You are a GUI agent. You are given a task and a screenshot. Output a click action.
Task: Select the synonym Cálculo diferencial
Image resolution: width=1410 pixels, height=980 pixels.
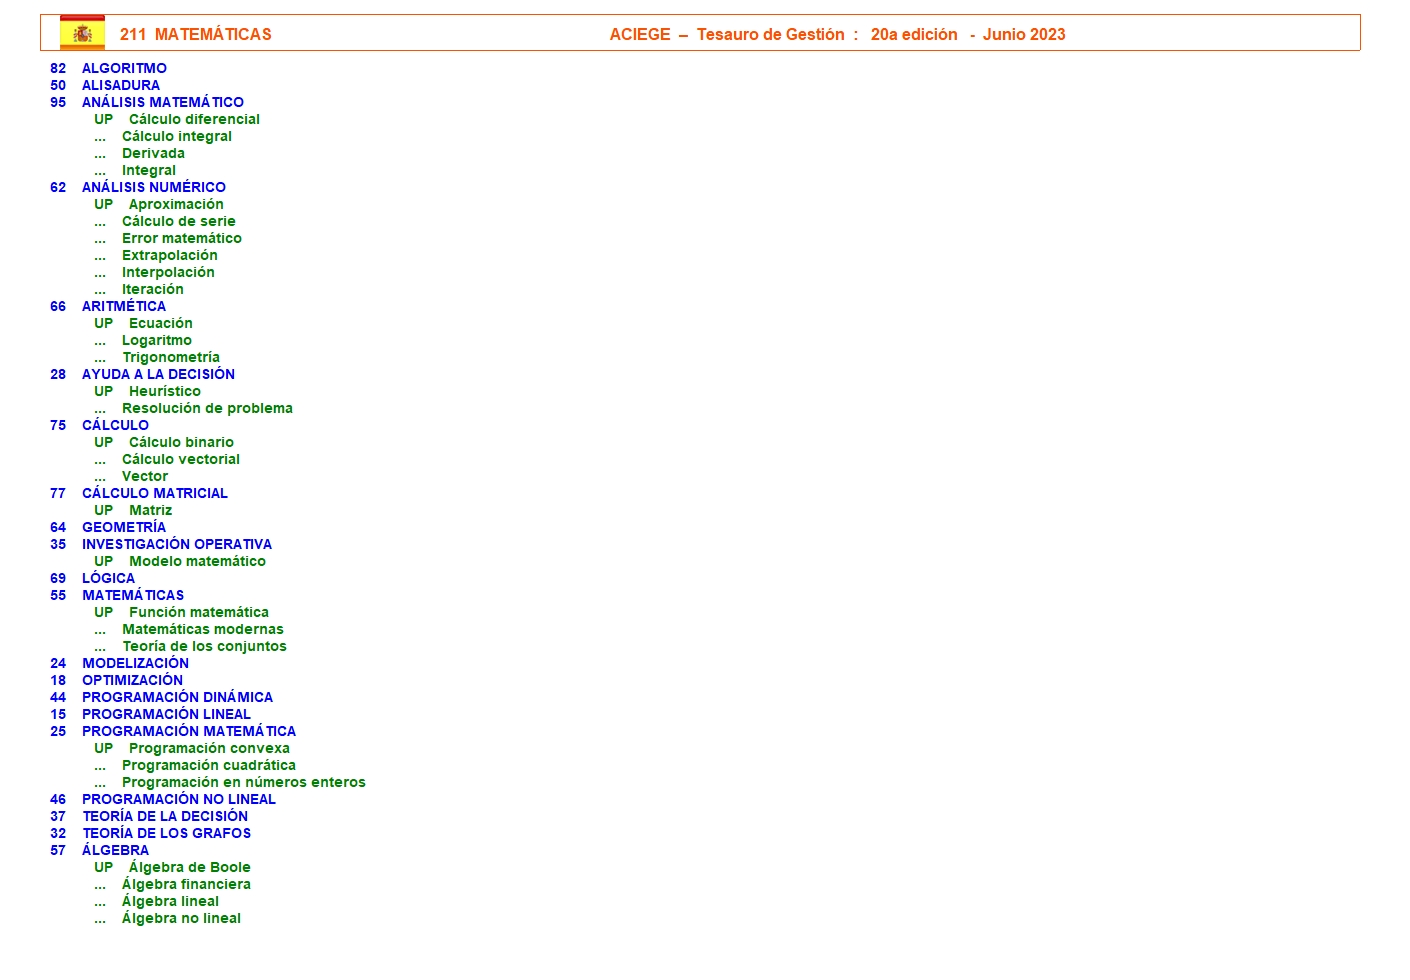coord(194,119)
